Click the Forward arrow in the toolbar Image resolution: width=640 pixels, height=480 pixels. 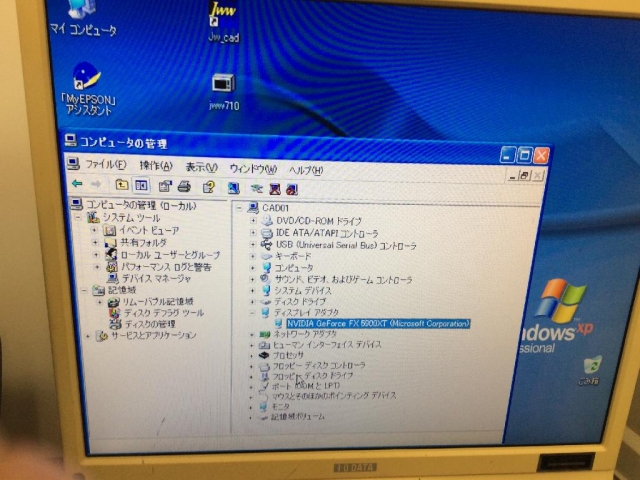[x=96, y=184]
